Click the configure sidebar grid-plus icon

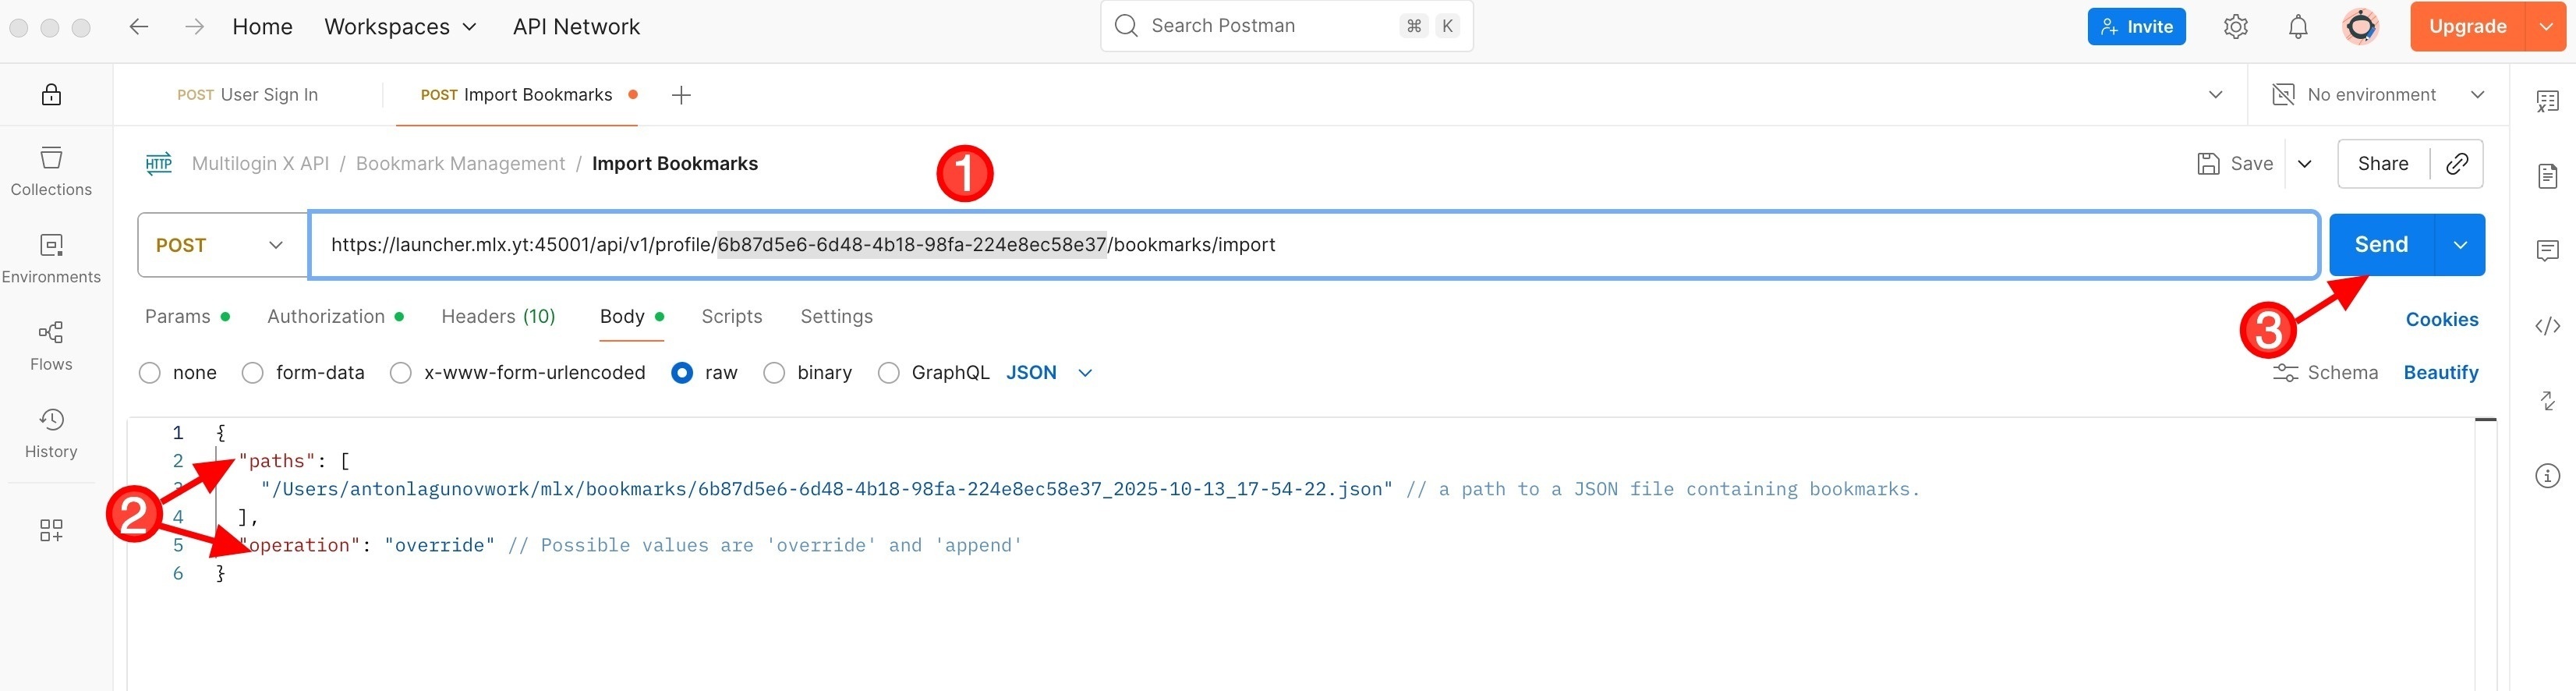click(x=51, y=530)
